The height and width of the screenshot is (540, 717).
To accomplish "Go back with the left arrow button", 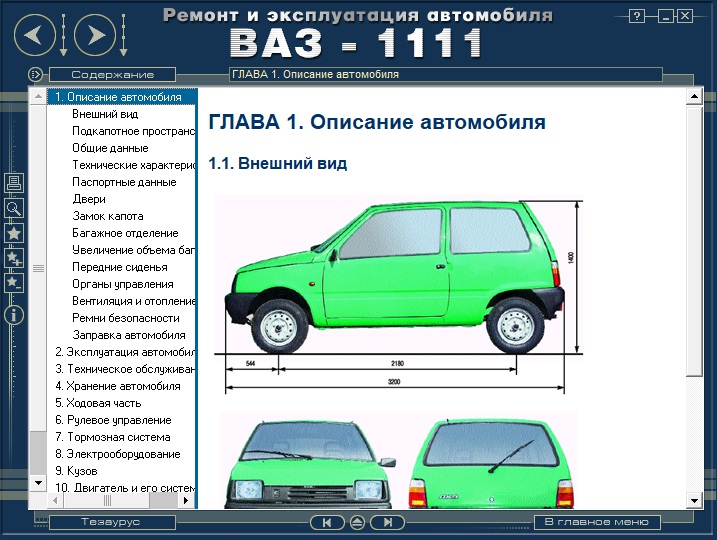I will pyautogui.click(x=35, y=35).
